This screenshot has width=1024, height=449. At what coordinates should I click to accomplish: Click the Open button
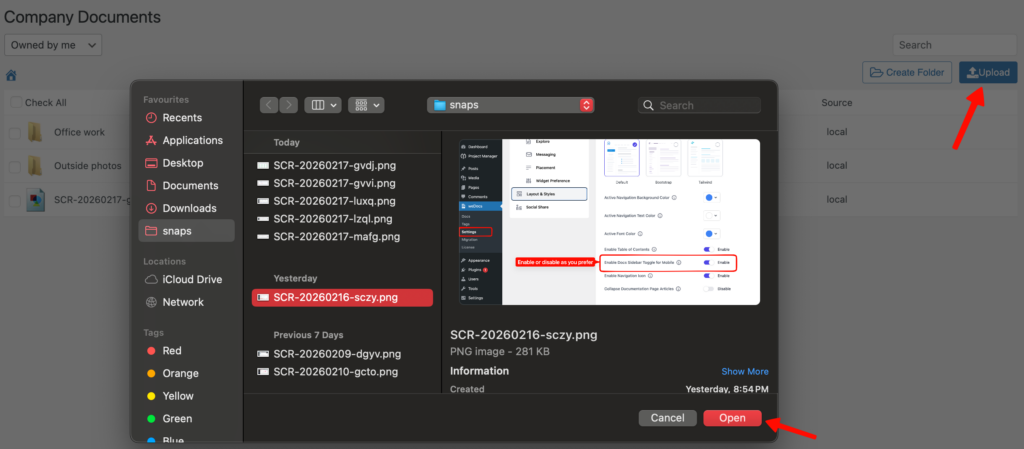point(732,418)
